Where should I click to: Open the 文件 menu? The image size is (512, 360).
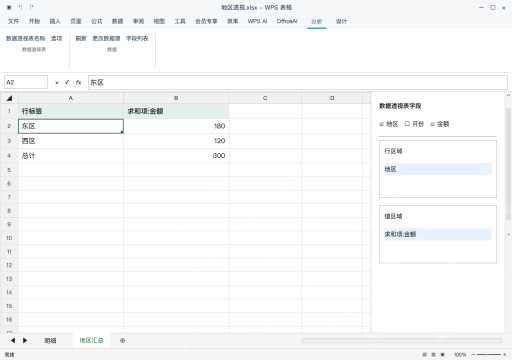pos(13,21)
